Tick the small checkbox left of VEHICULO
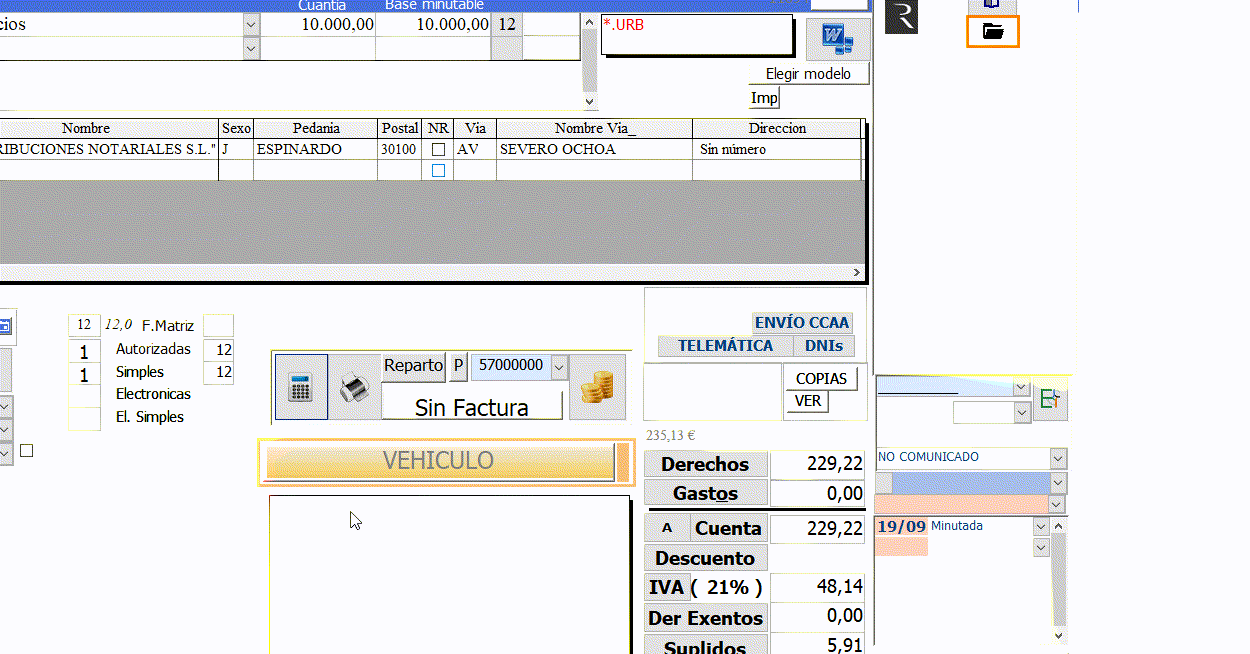1250x654 pixels. pyautogui.click(x=27, y=451)
